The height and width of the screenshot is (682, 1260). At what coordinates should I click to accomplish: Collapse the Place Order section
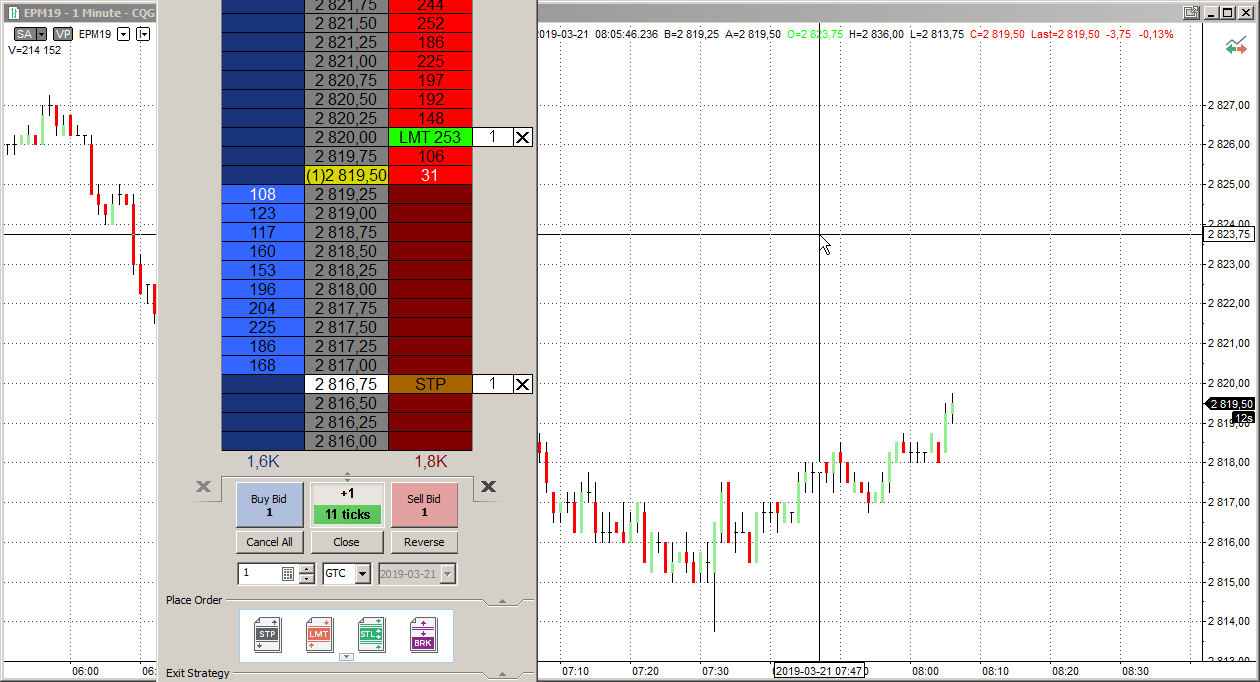503,601
